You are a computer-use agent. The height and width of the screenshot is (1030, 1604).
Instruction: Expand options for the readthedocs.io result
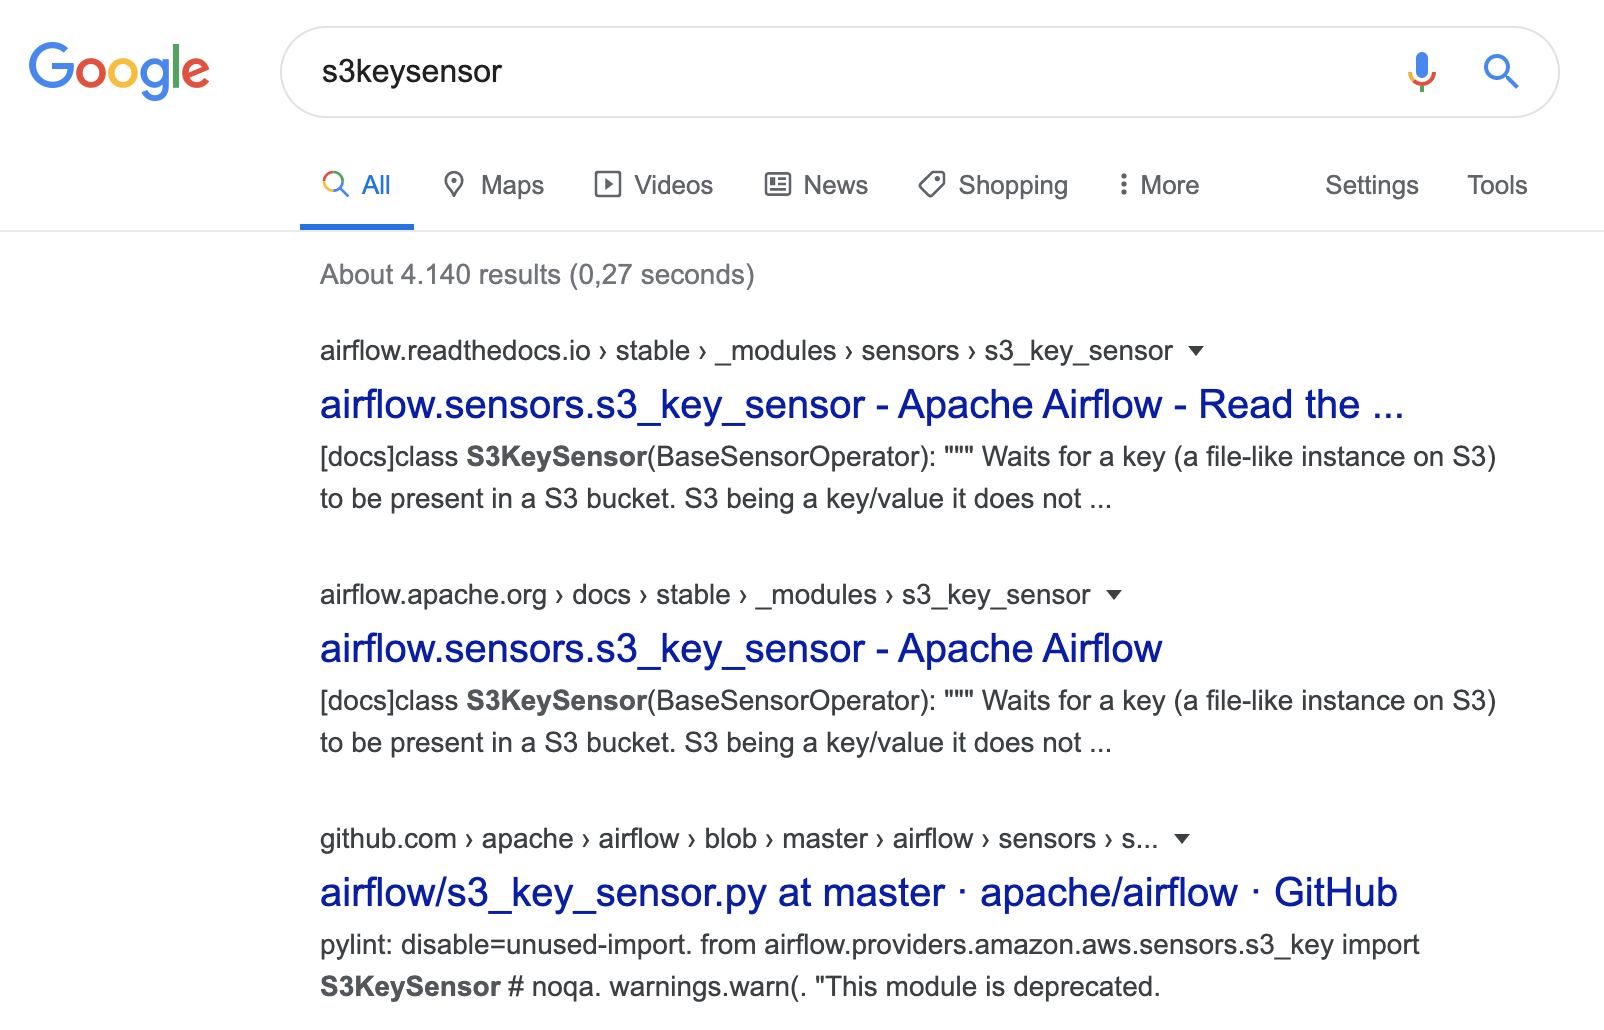(1197, 351)
